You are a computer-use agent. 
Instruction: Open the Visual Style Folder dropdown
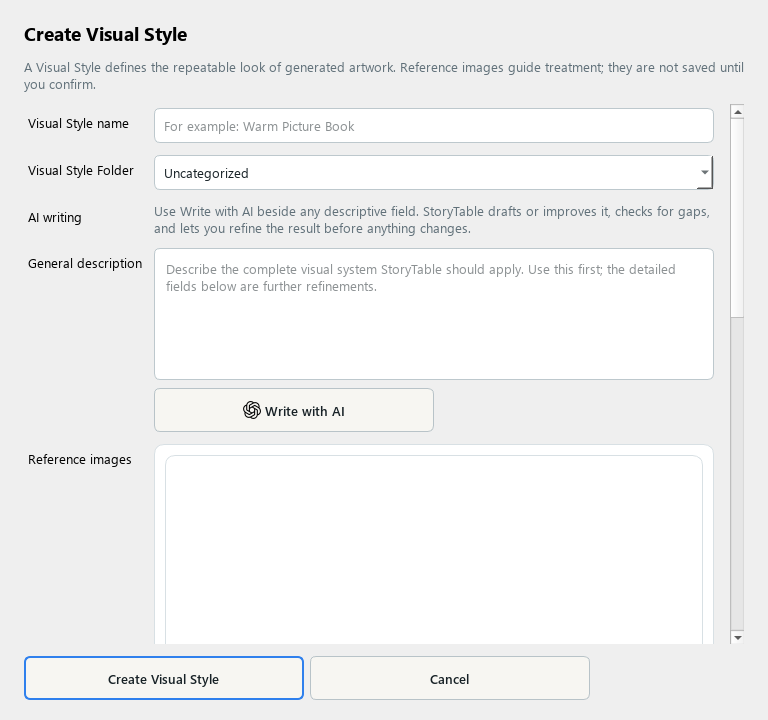[x=433, y=173]
